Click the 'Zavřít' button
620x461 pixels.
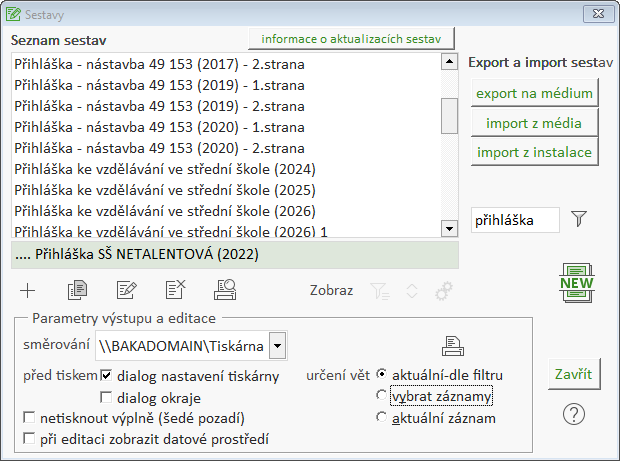tap(574, 374)
